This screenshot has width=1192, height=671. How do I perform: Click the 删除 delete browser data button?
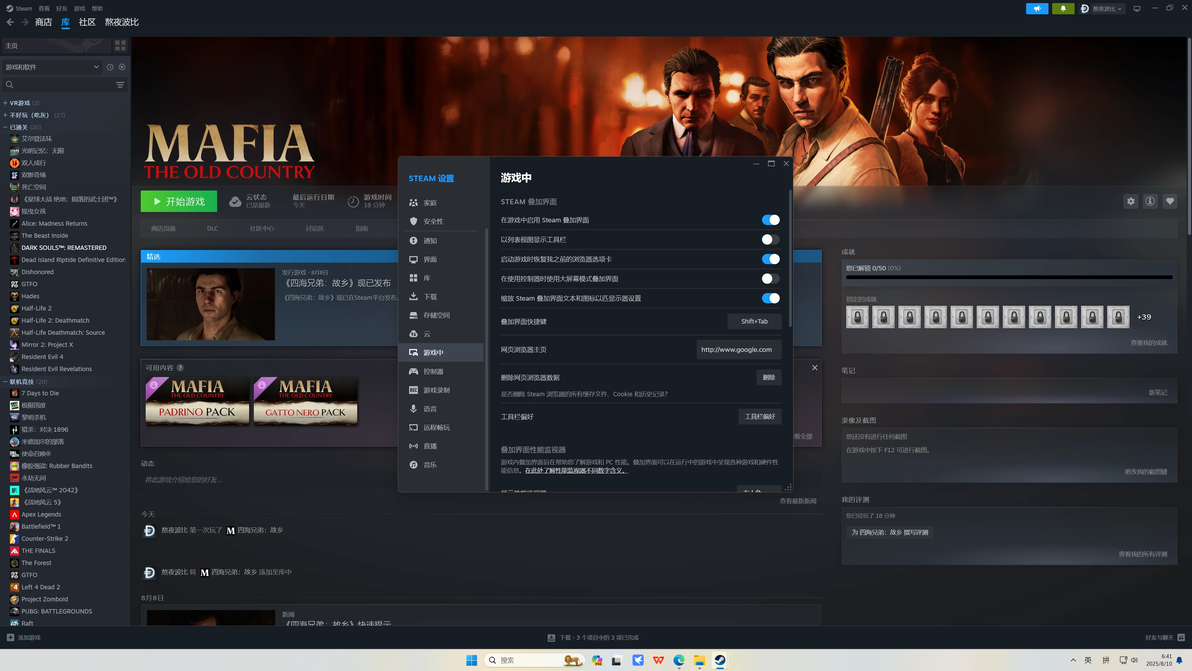769,378
